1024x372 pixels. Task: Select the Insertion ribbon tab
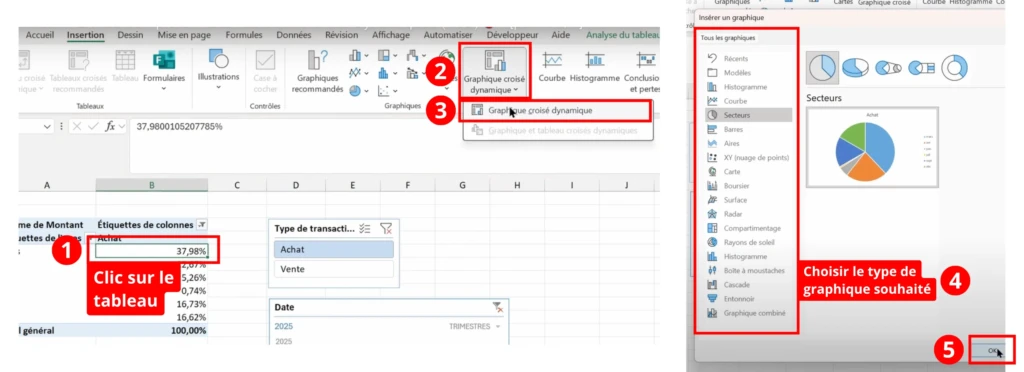click(x=86, y=35)
